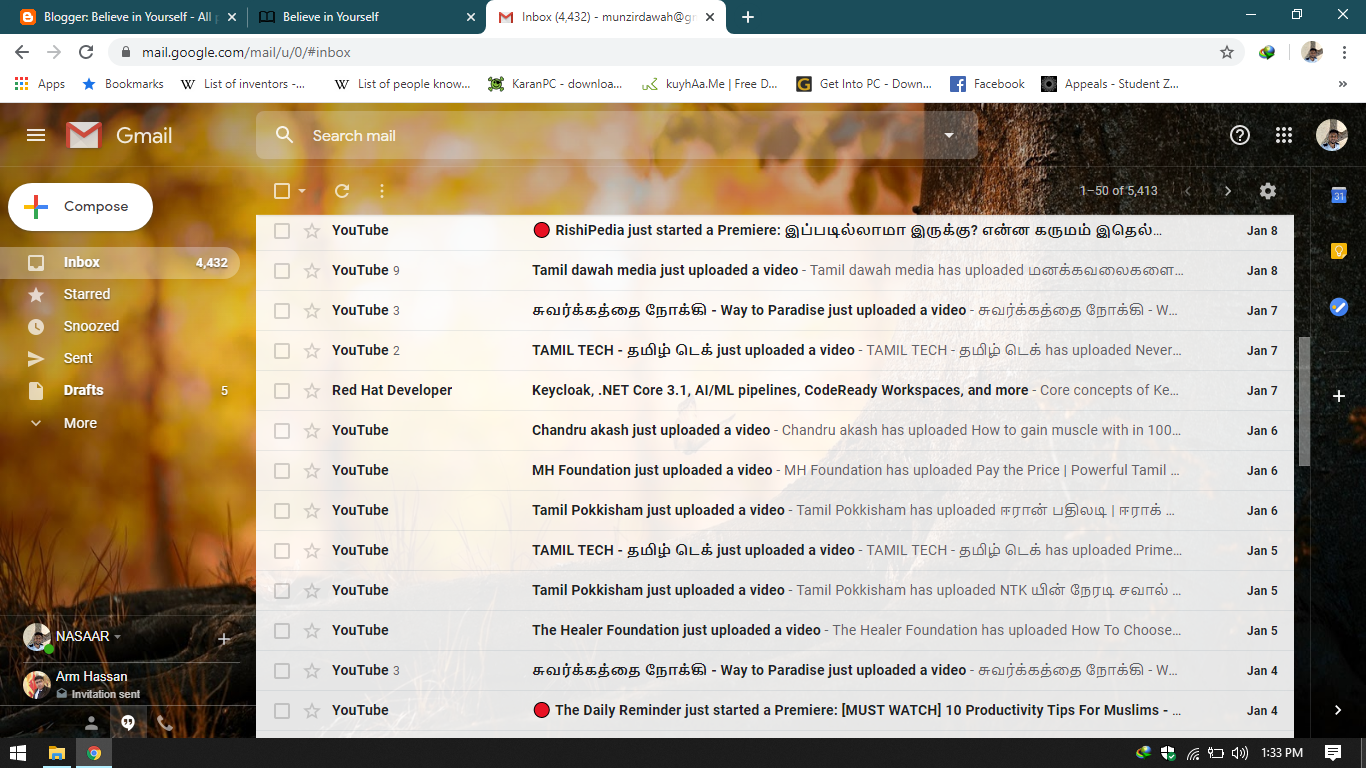Open the Facebook bookmark
The image size is (1366, 768).
(987, 84)
